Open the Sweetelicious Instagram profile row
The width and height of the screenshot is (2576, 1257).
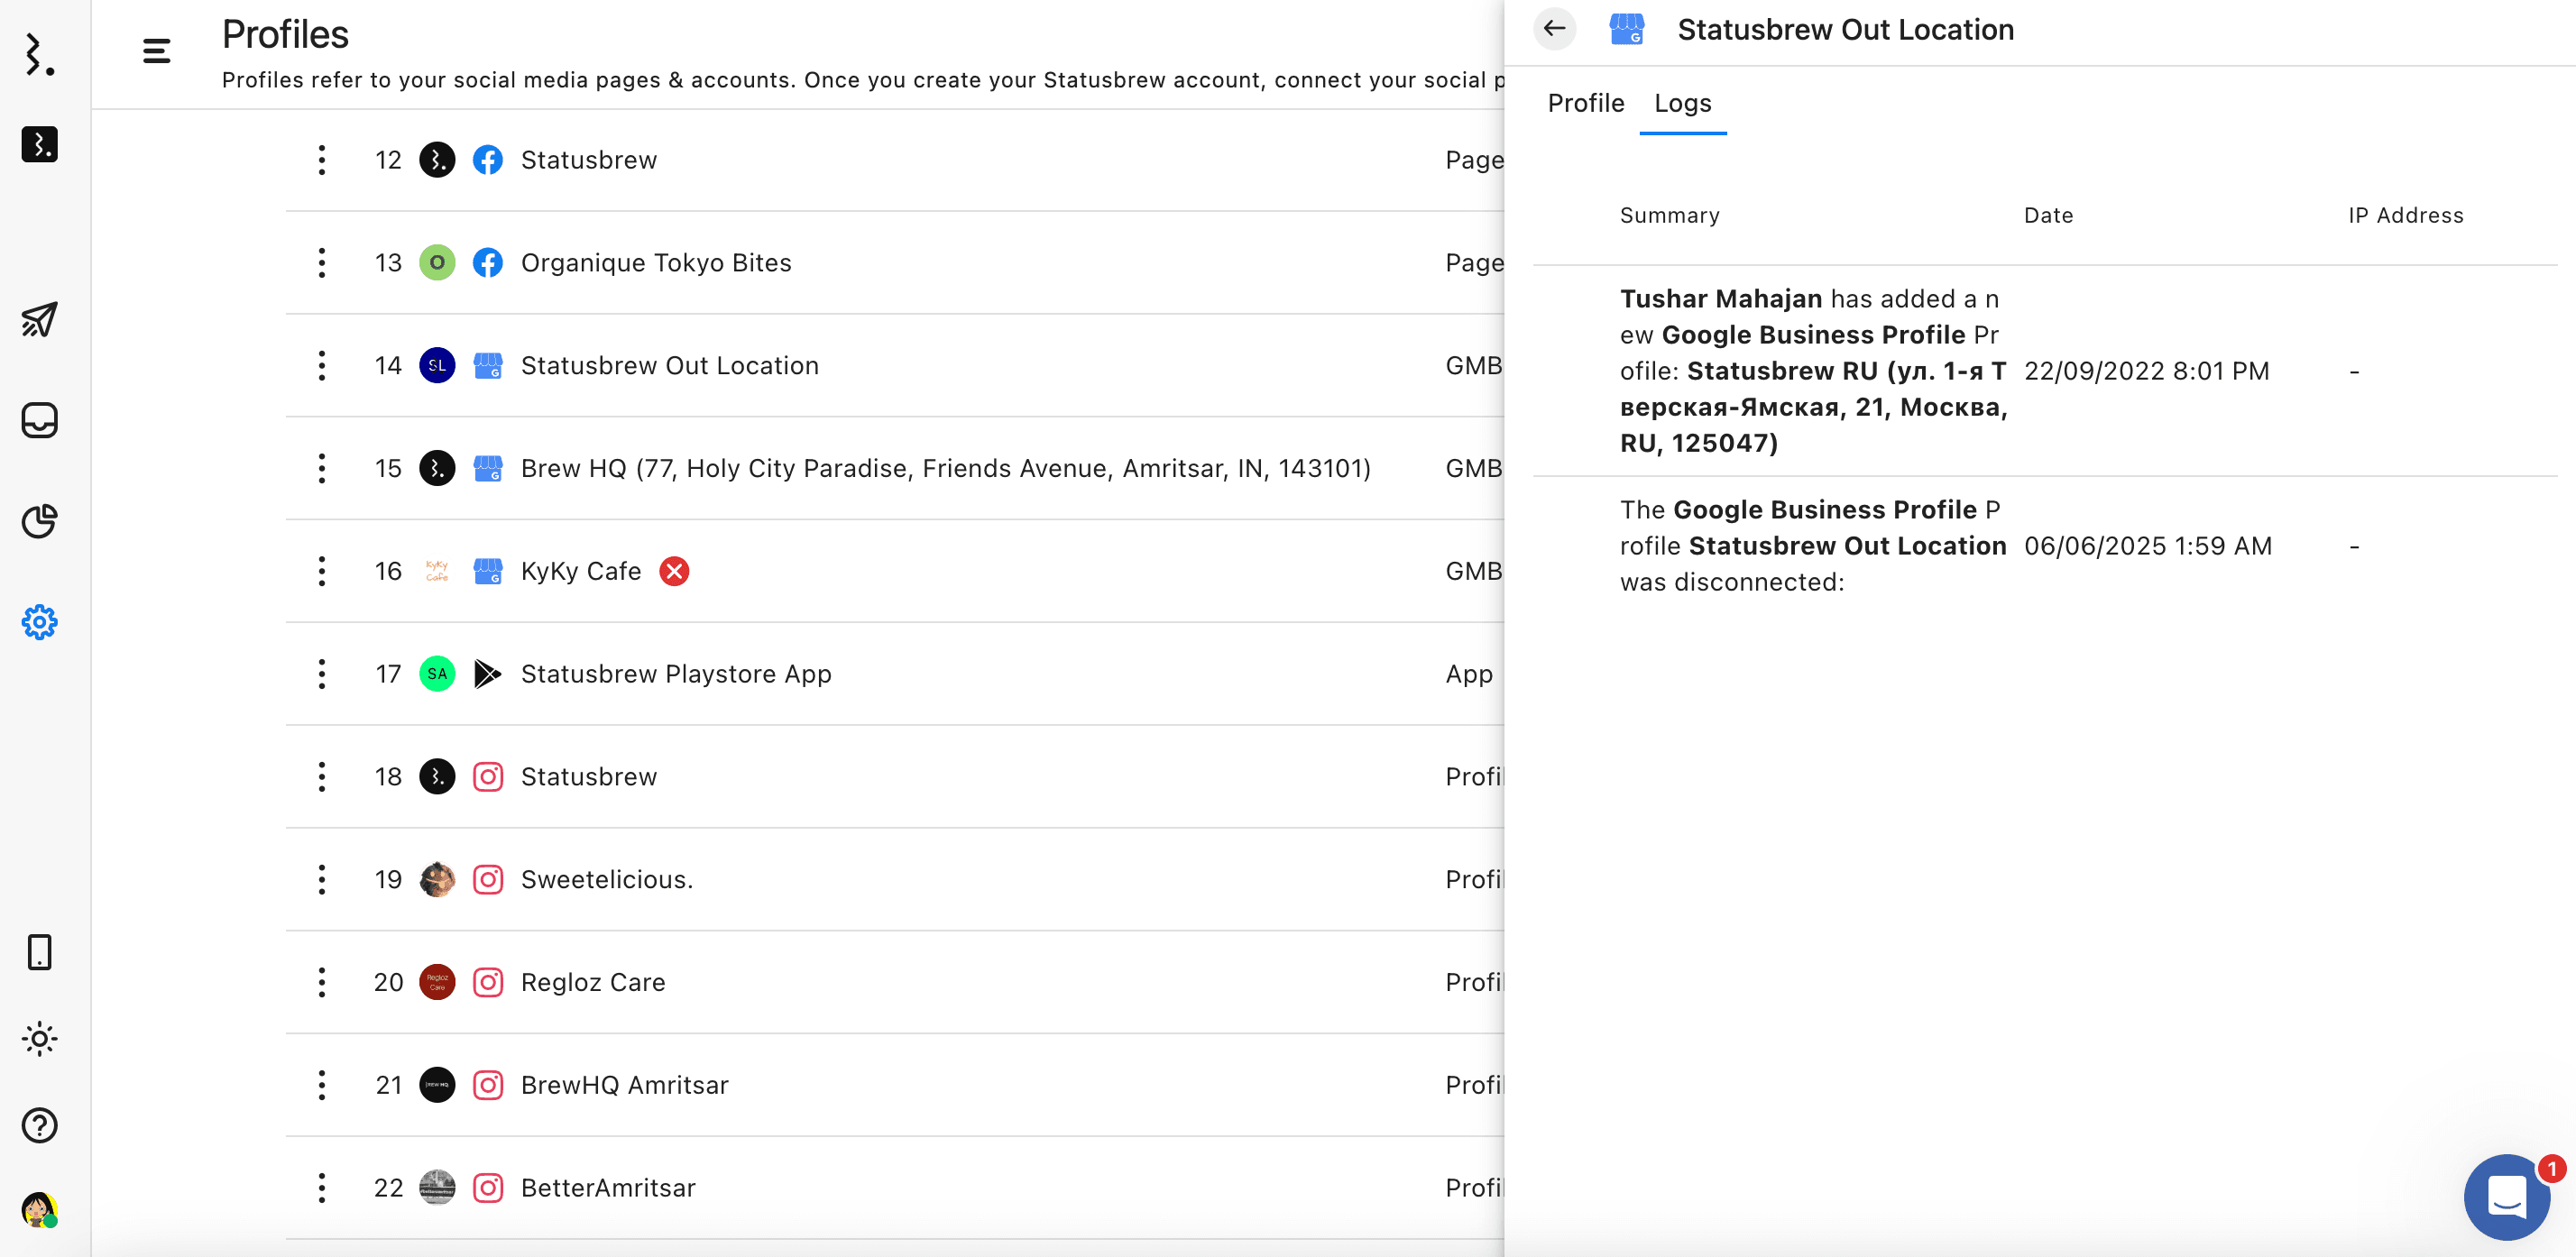[x=606, y=879]
